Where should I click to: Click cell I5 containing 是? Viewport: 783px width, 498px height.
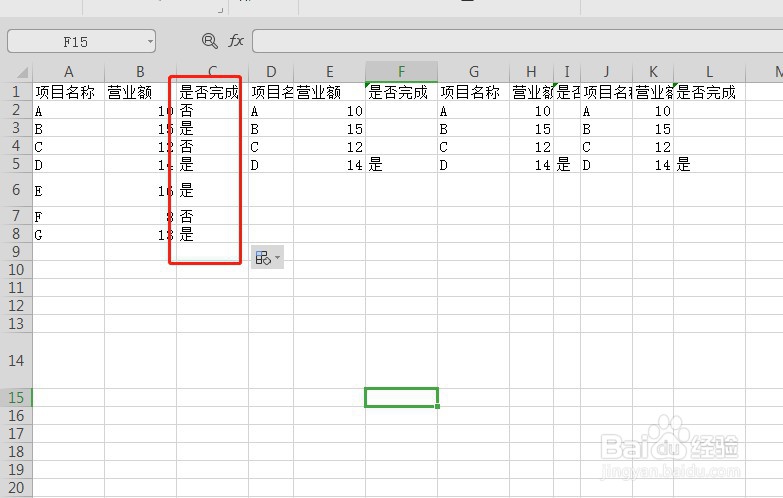pyautogui.click(x=567, y=164)
